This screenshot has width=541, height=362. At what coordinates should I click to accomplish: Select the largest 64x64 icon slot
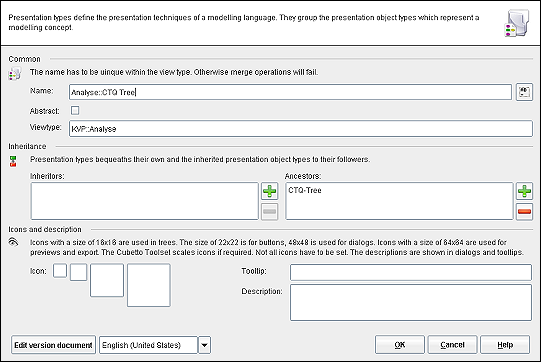pyautogui.click(x=149, y=285)
